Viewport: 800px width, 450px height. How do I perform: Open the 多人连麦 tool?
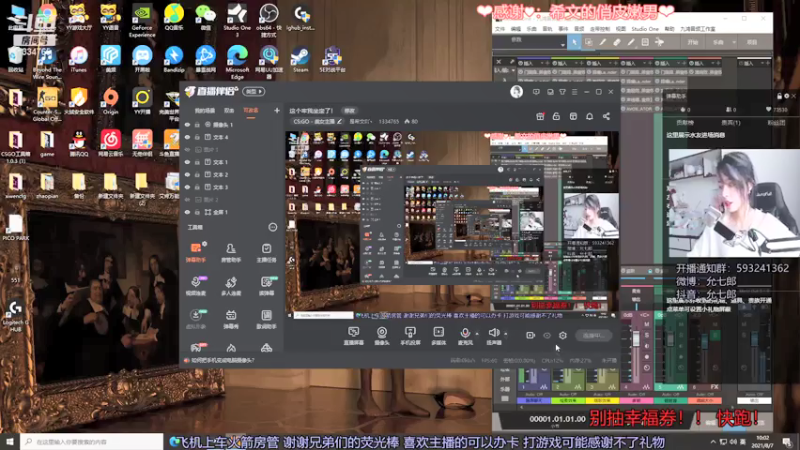231,286
